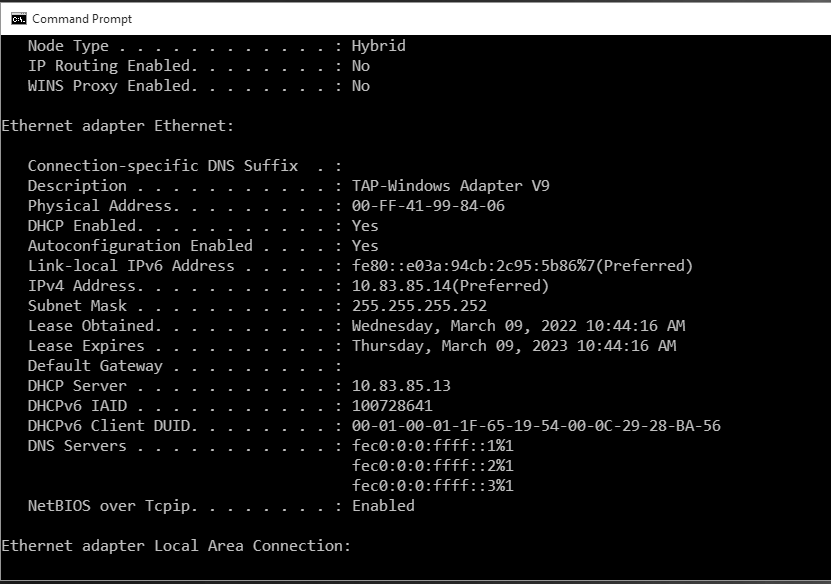This screenshot has width=831, height=584.
Task: Select the Ethernet adapter Ethernet heading
Action: (x=115, y=126)
